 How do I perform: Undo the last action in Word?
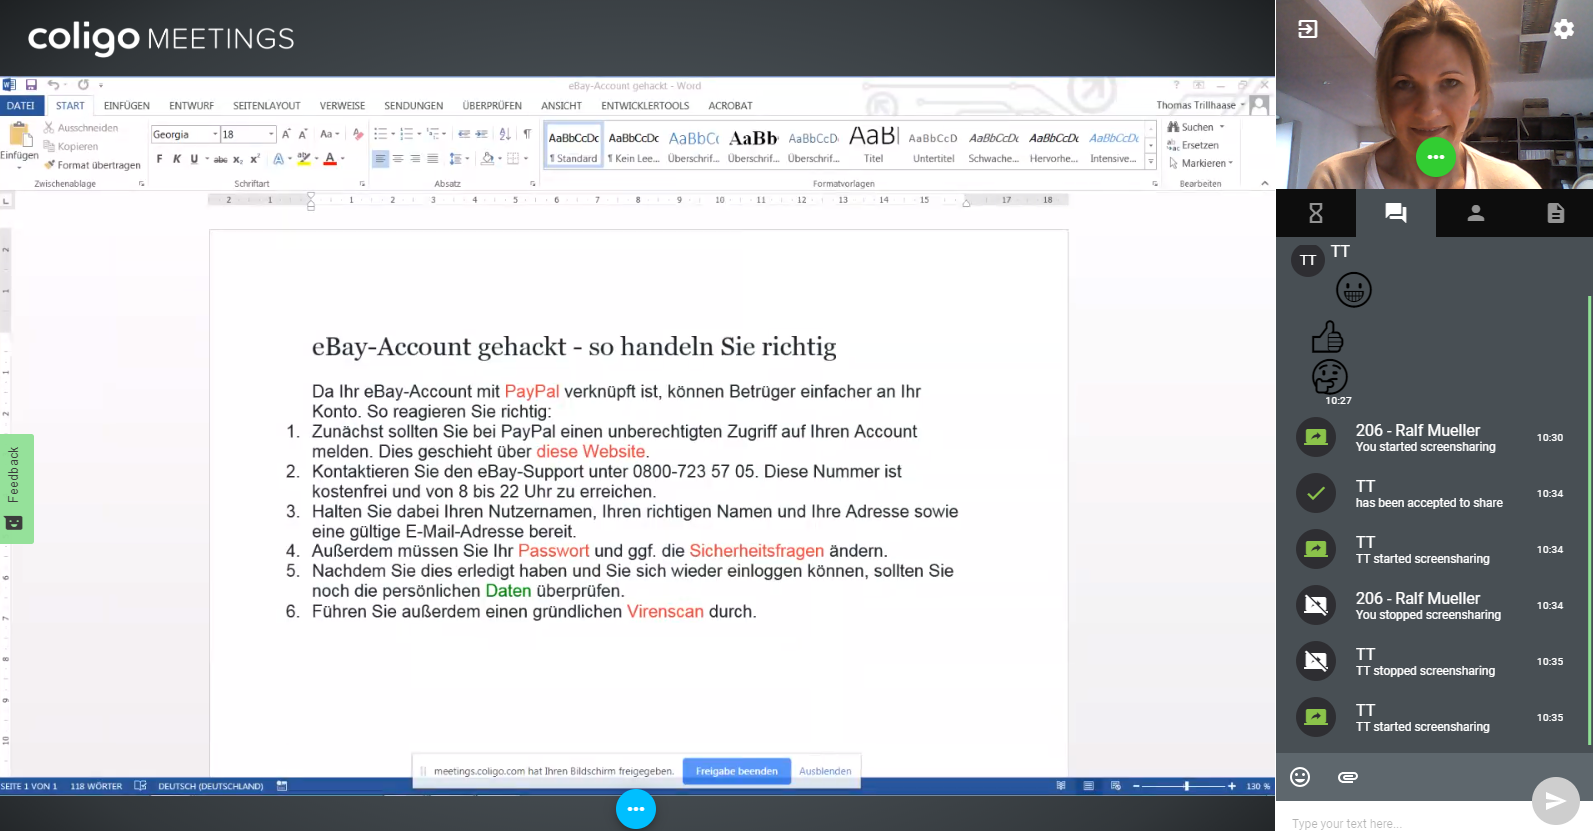pos(53,85)
